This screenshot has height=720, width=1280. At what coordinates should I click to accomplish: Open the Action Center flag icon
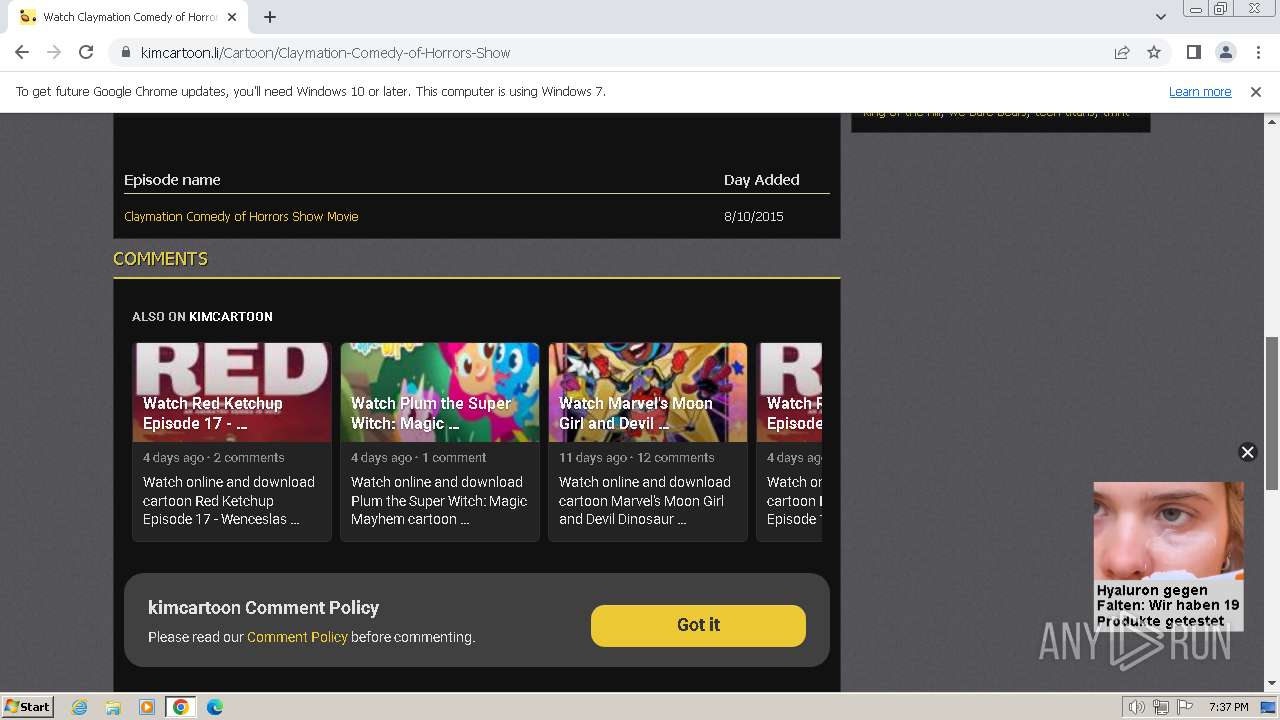[1184, 707]
